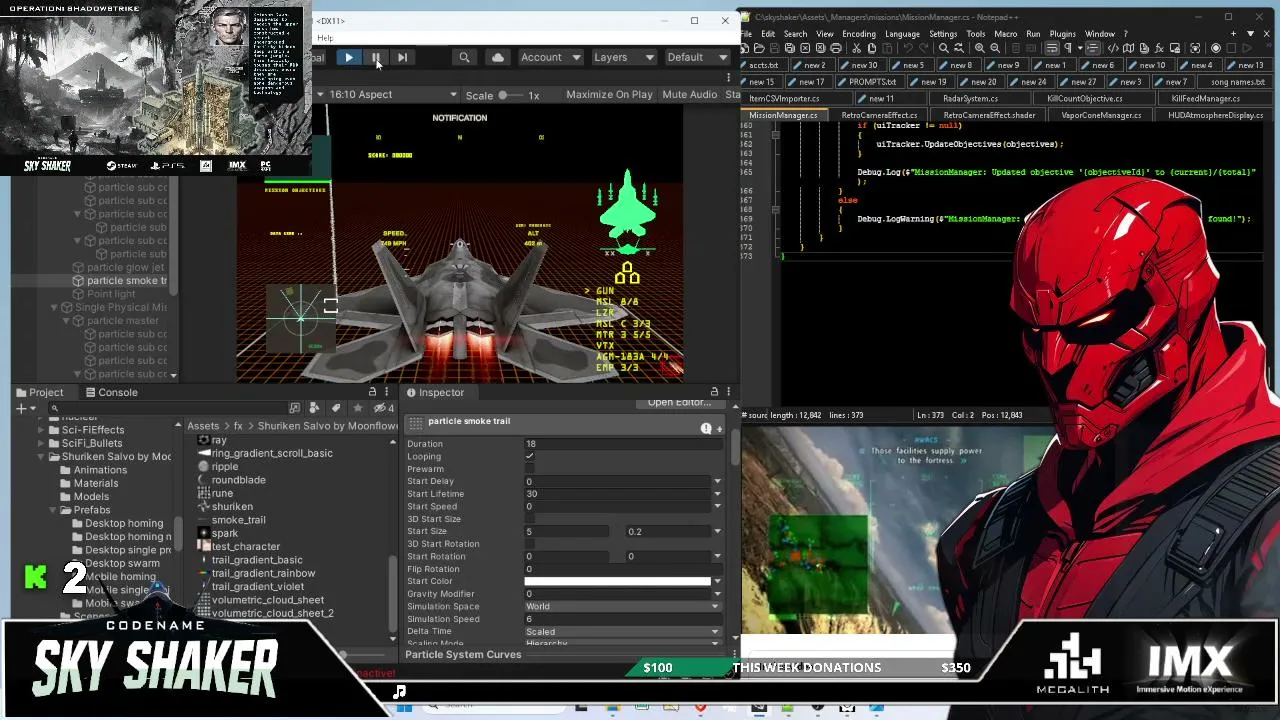Open Unity cloud services icon
The image size is (1280, 720).
[x=498, y=58]
